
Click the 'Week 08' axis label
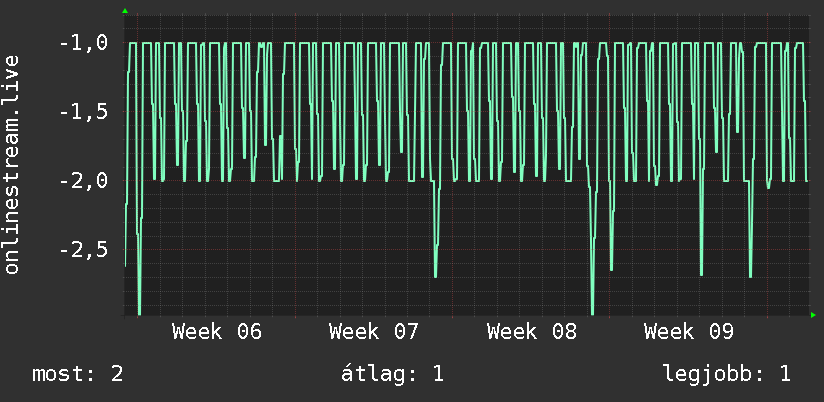pos(532,332)
